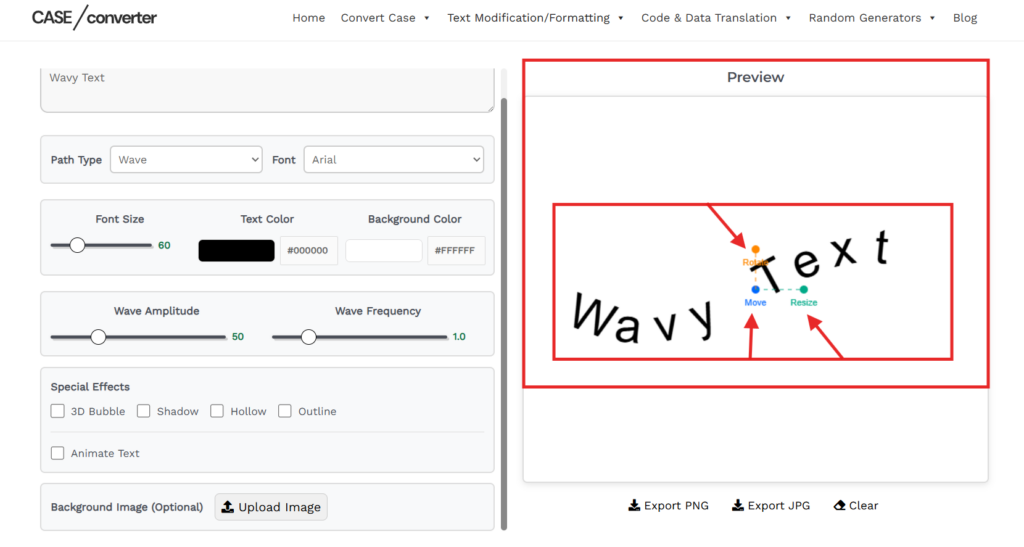
Task: Click the #FFFFFF background hex field
Action: tap(456, 251)
